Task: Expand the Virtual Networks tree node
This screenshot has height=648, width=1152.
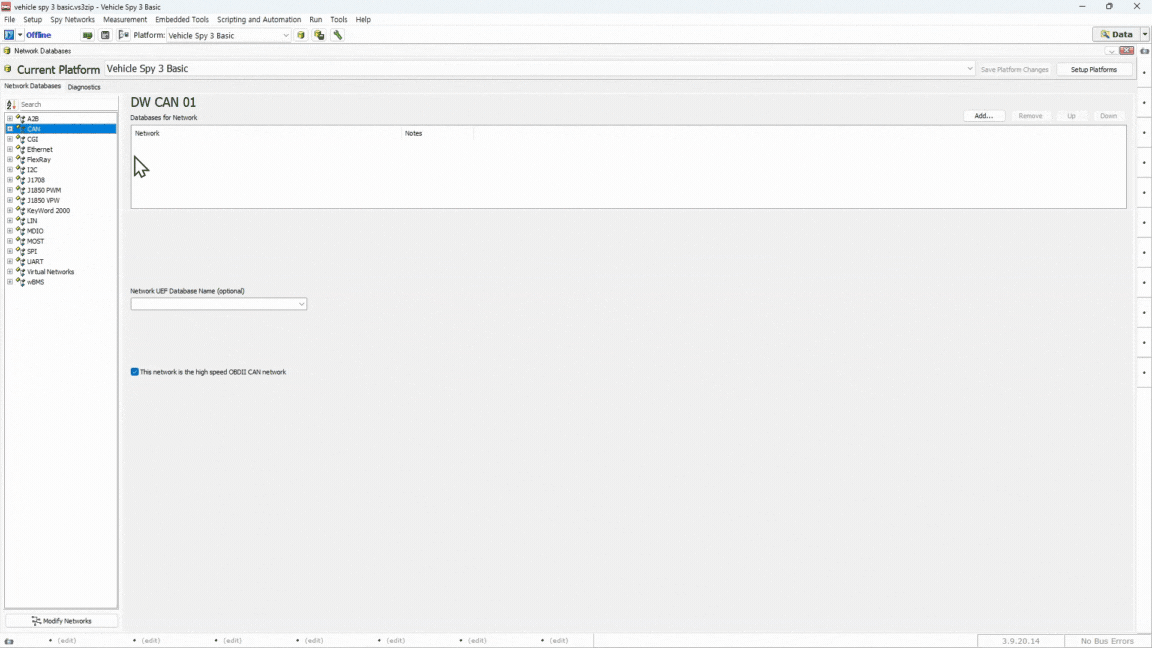Action: 10,272
